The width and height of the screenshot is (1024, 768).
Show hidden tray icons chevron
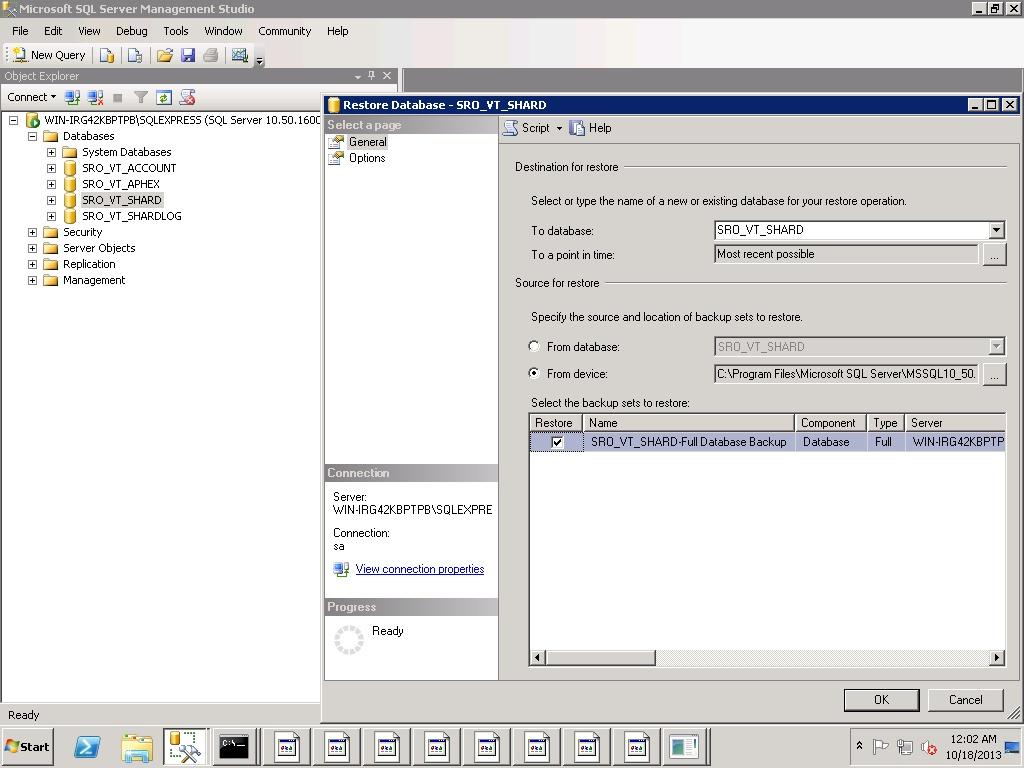(859, 746)
